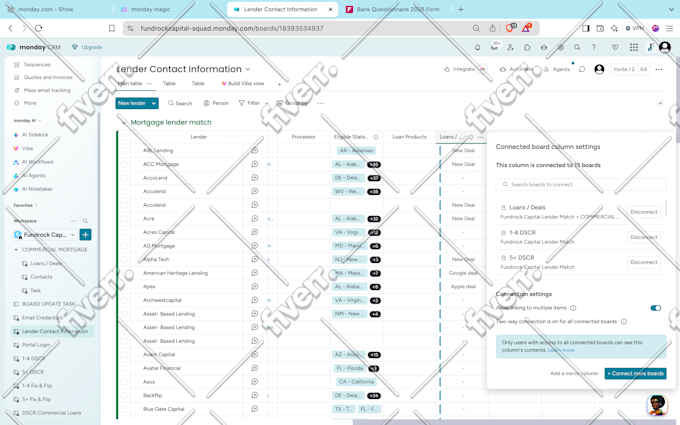Check the Archwestcapital row checkbox
The image size is (680, 425).
(x=124, y=300)
